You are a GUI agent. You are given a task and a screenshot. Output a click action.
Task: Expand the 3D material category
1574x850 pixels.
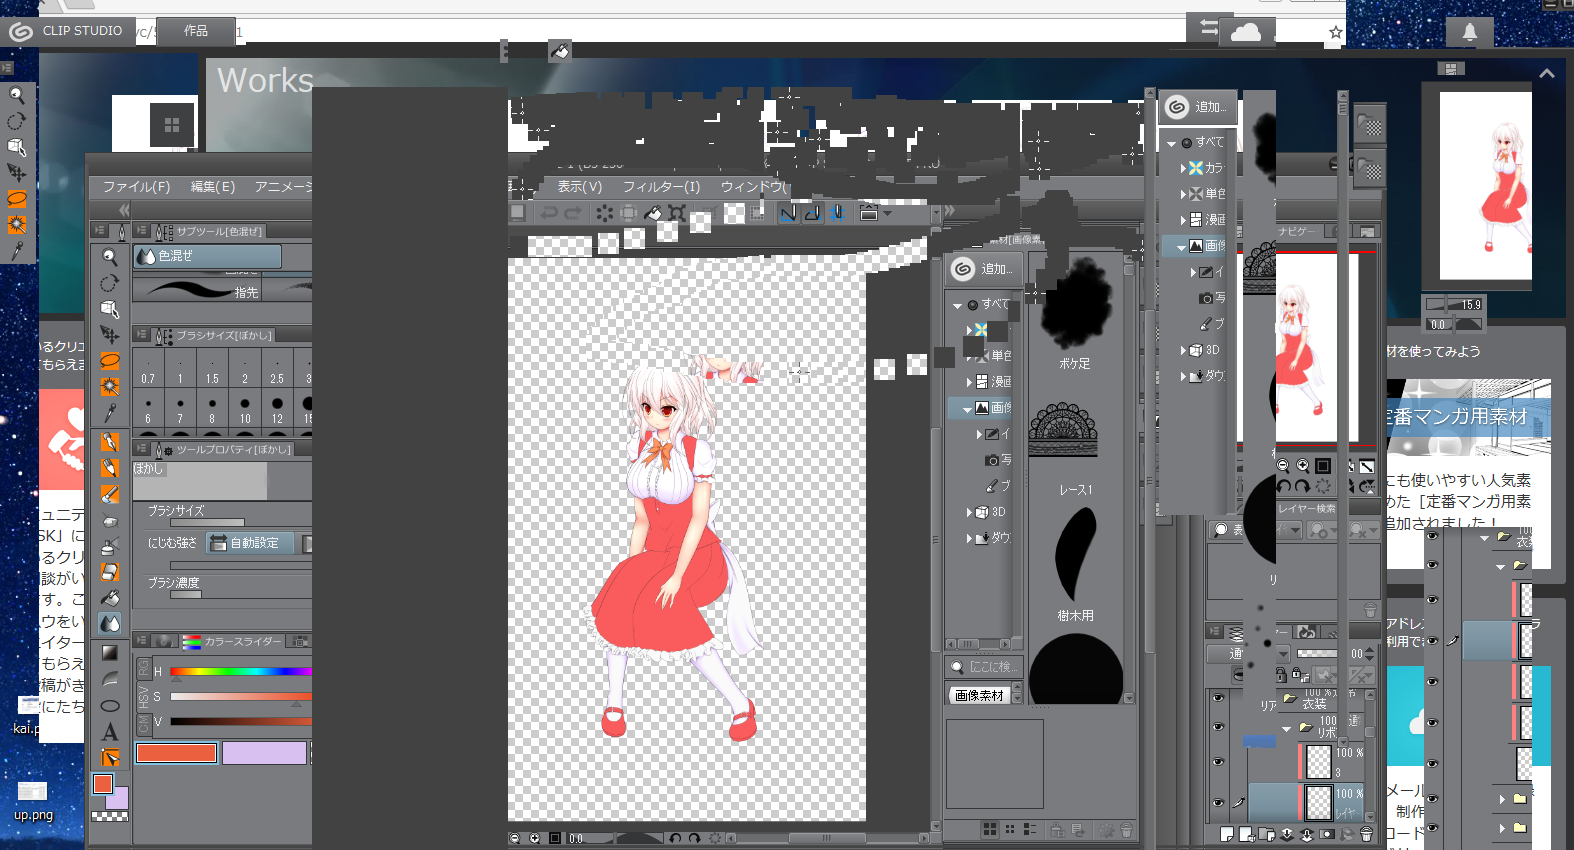[969, 512]
